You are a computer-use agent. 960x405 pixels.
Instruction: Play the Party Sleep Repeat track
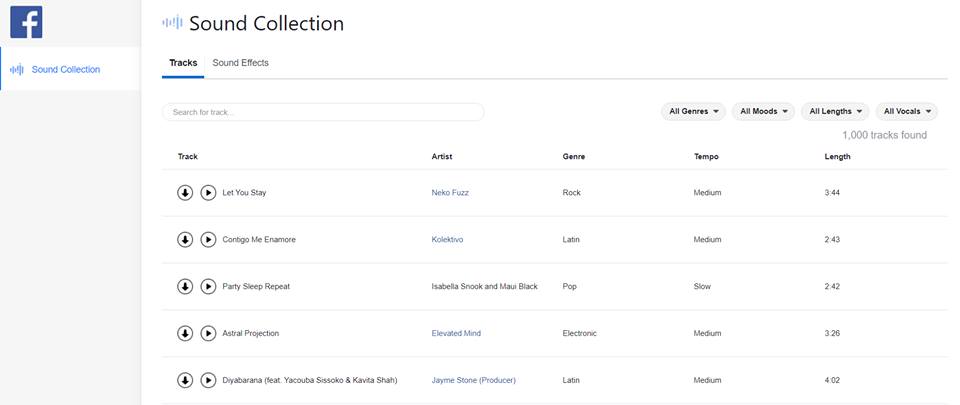click(208, 286)
